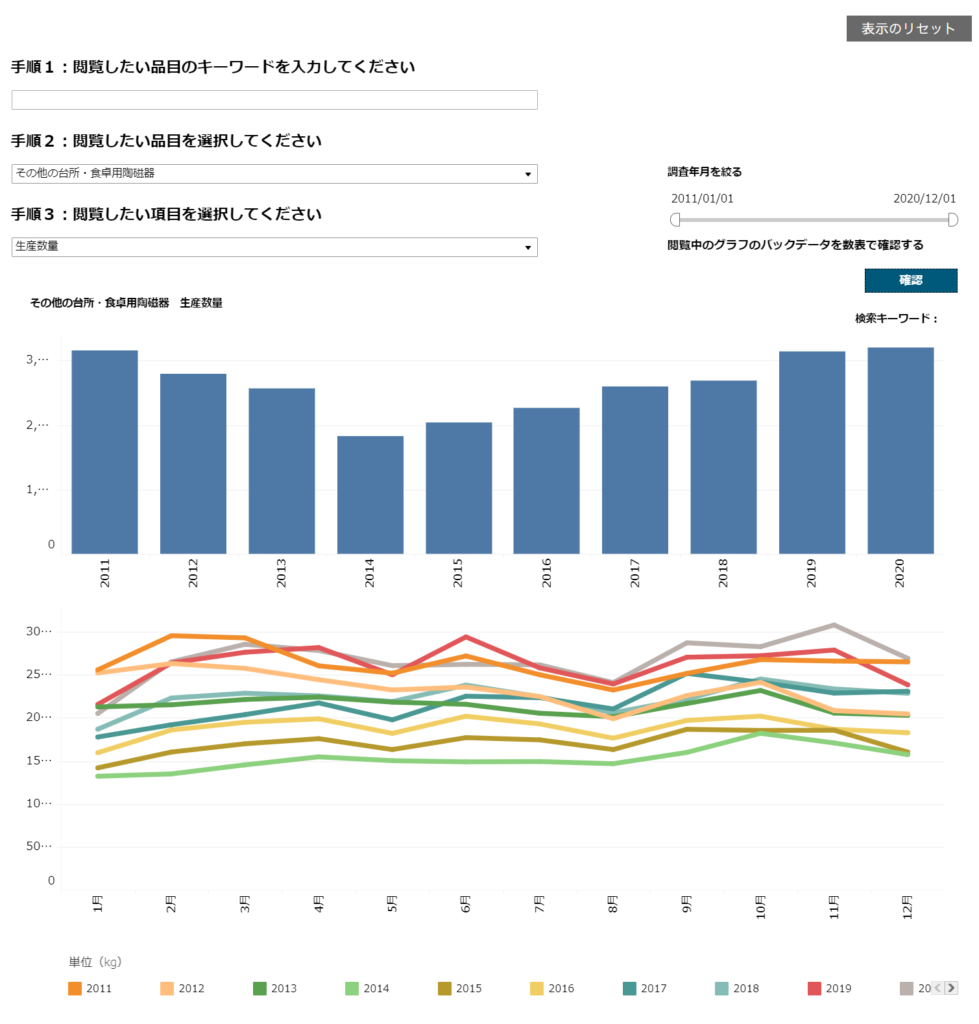
Task: Focus the item keyword input field
Action: pyautogui.click(x=274, y=100)
